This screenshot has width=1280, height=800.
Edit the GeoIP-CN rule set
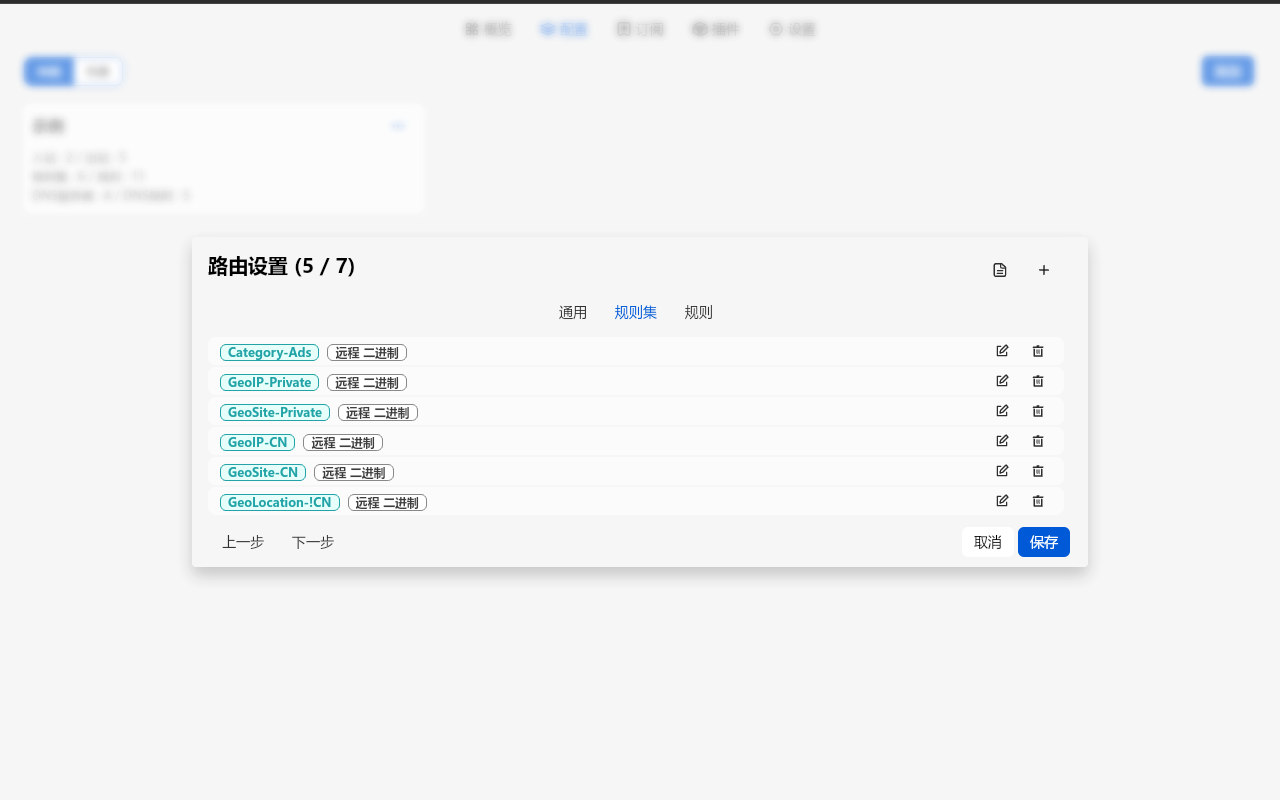pyautogui.click(x=1002, y=441)
